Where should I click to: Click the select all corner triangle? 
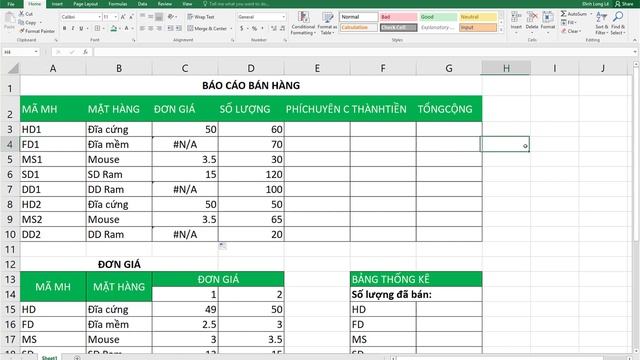[13, 68]
